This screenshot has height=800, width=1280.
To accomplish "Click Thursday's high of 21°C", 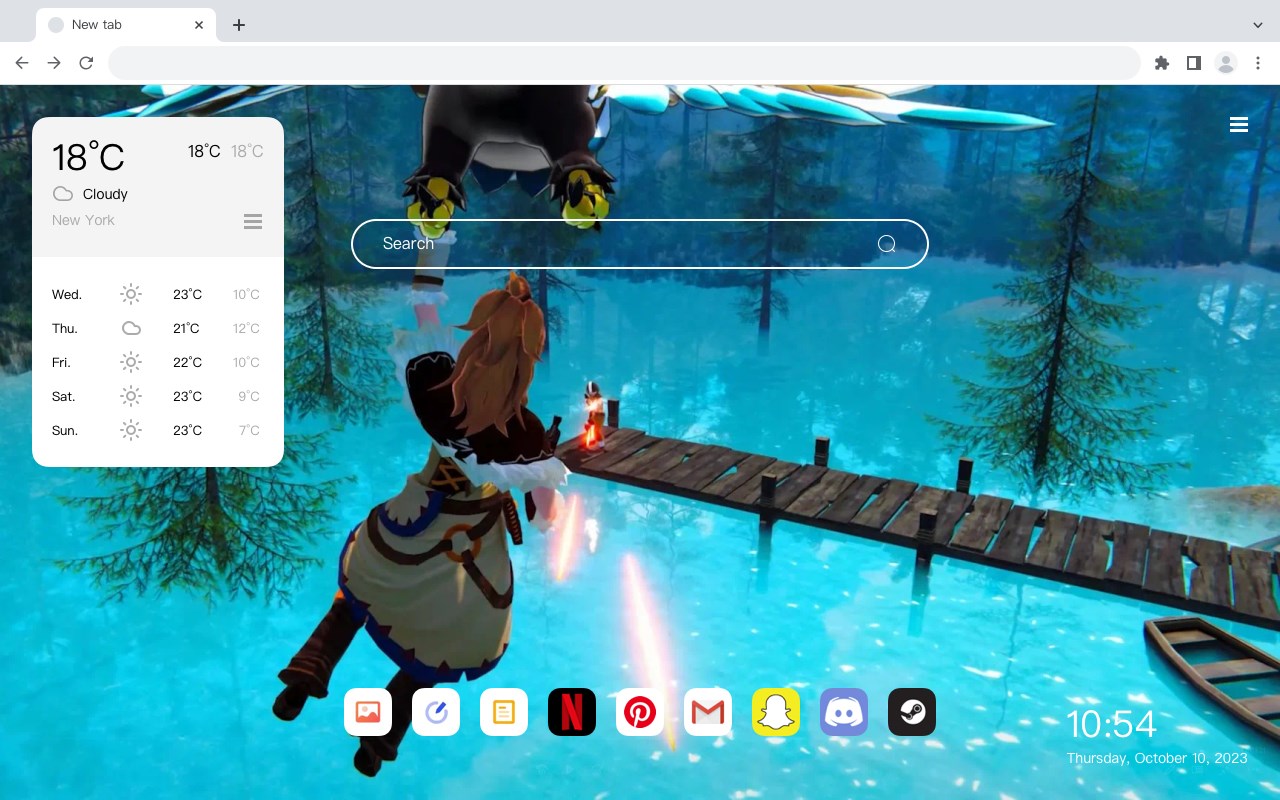I will click(186, 328).
